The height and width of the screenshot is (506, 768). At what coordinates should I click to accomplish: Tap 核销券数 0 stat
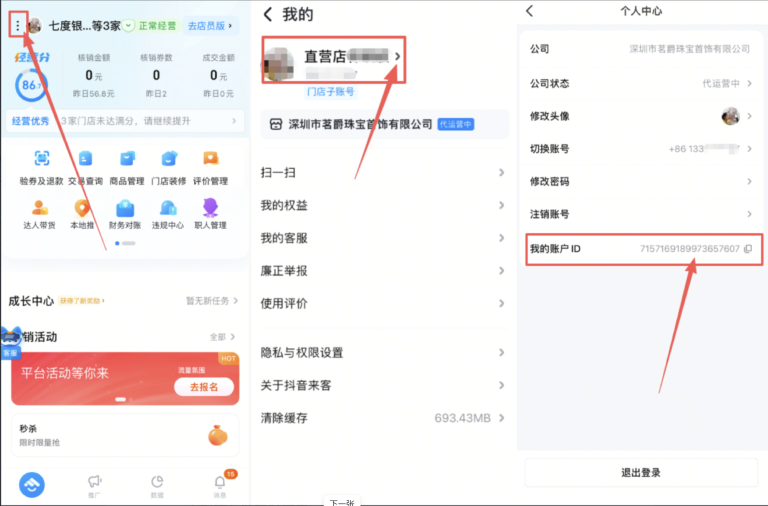click(156, 75)
